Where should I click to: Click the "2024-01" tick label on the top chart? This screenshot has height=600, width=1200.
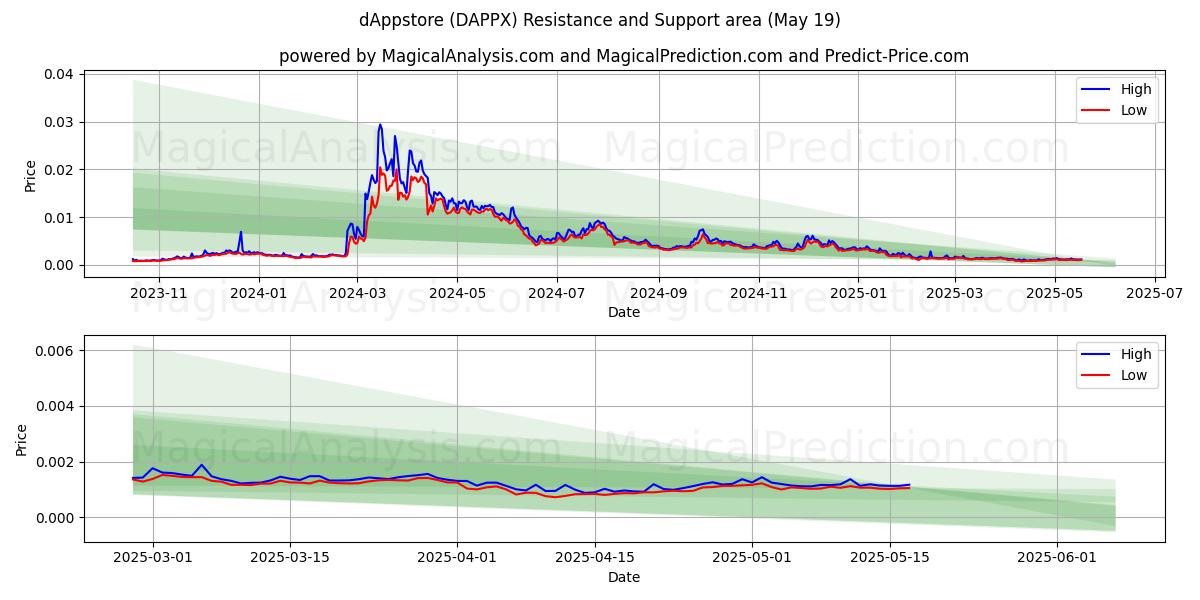pos(260,293)
